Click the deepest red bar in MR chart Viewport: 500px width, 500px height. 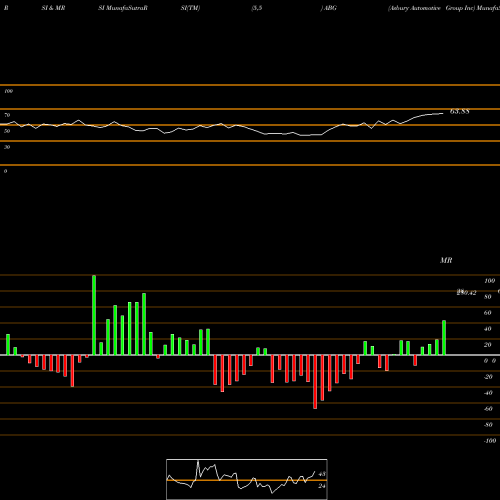[x=315, y=382]
